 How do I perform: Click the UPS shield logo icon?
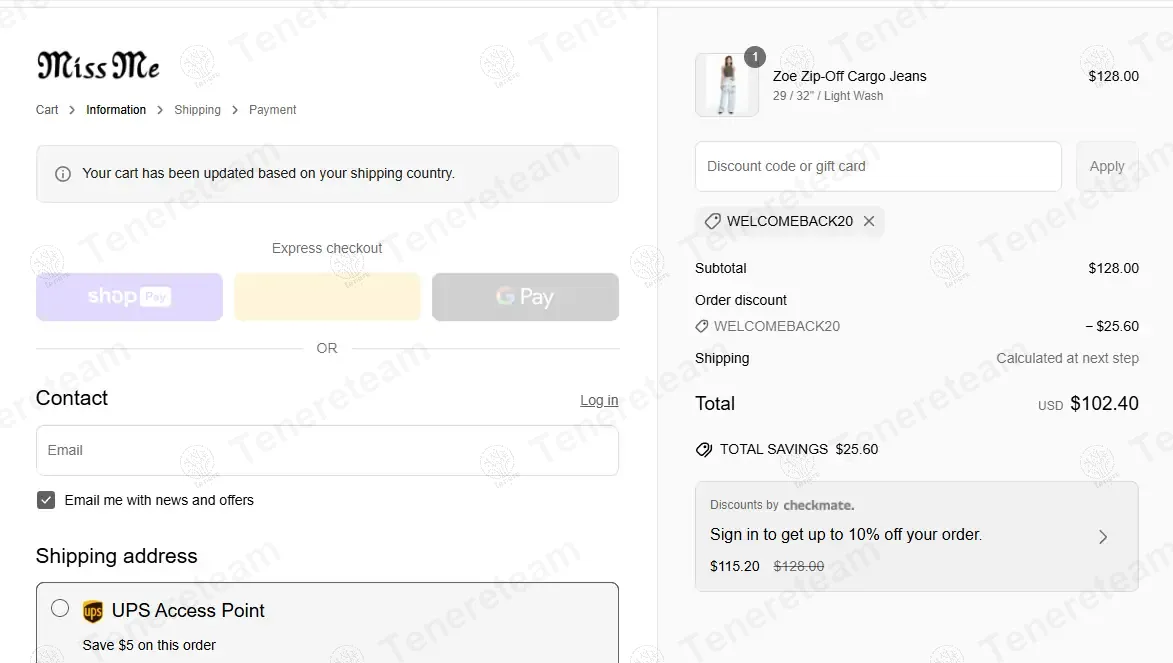click(93, 611)
